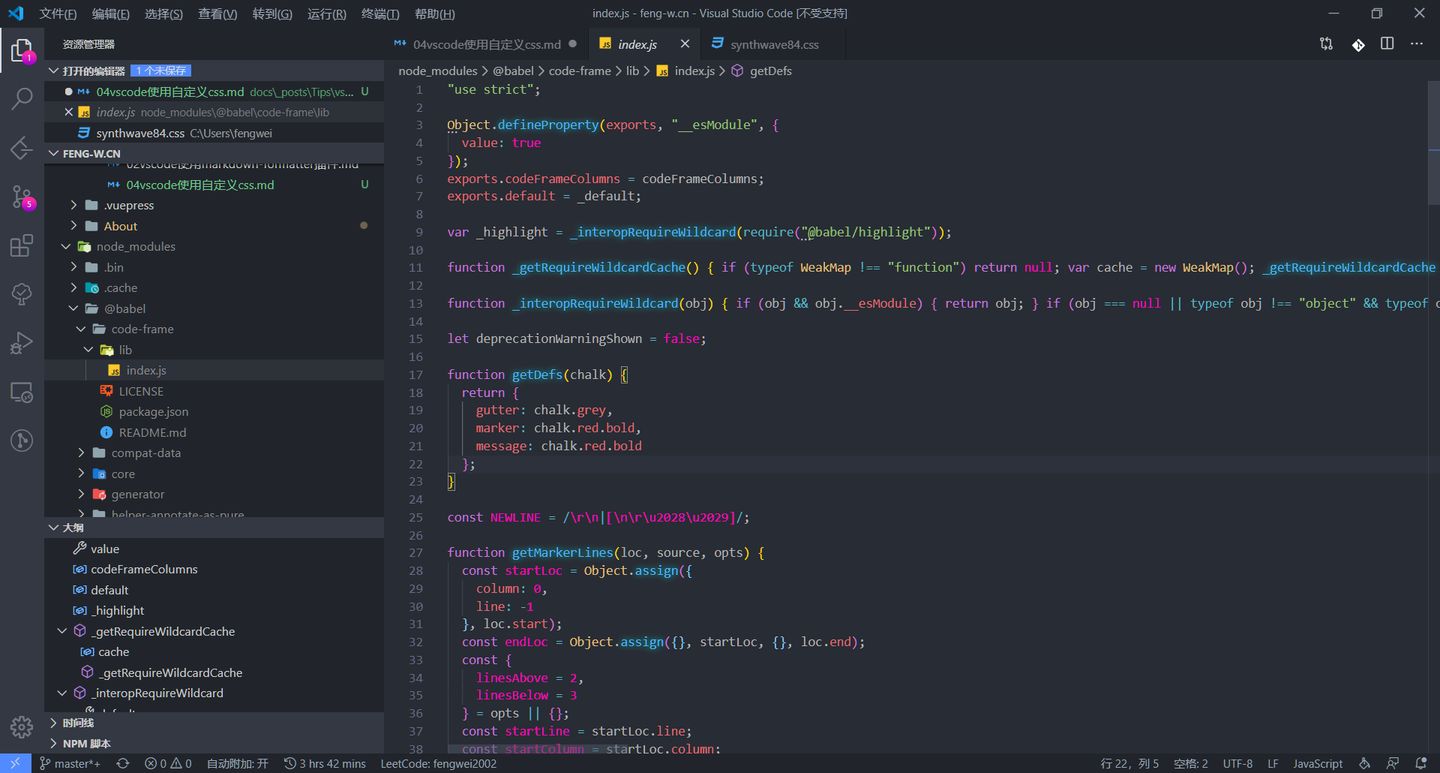The width and height of the screenshot is (1440, 773).
Task: Open errors and warnings count in the status bar
Action: tap(168, 763)
